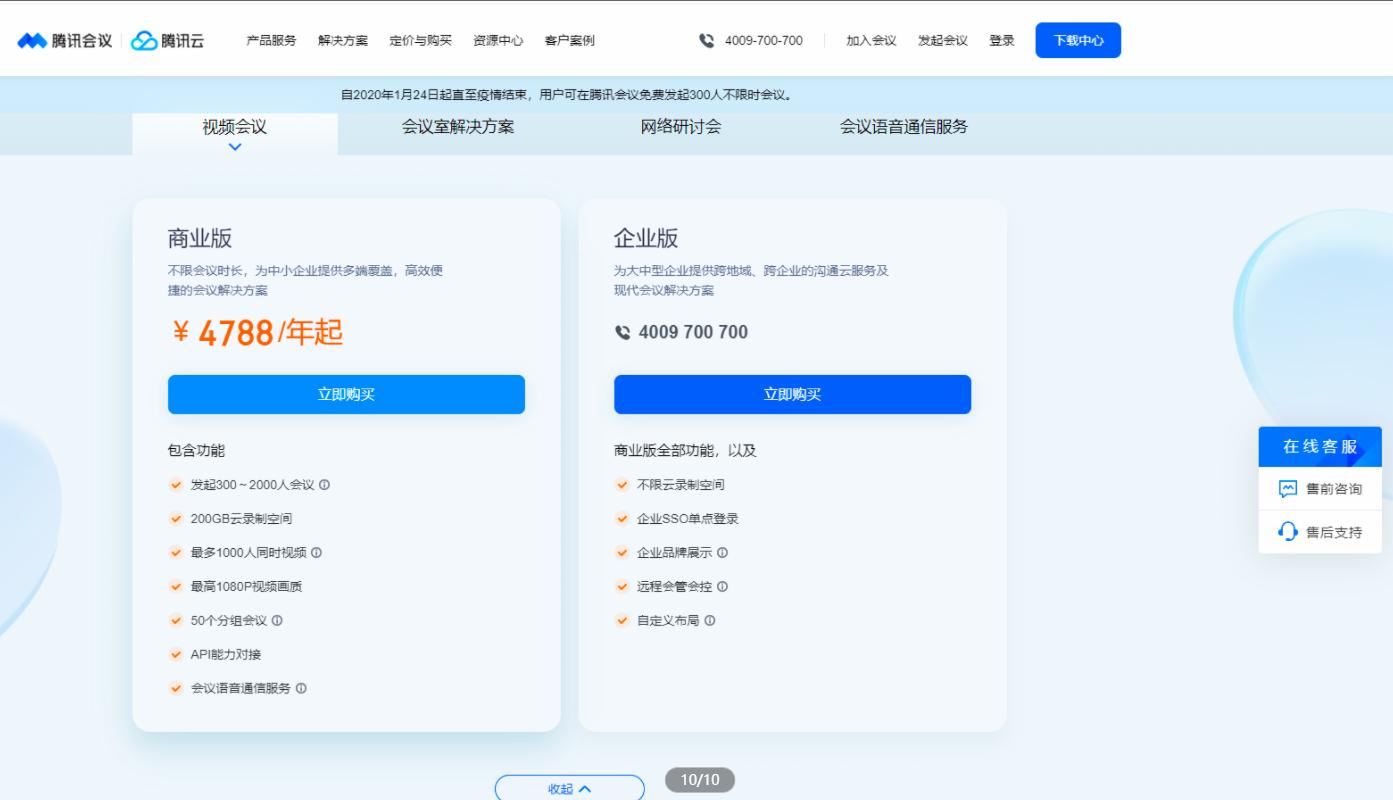1393x800 pixels.
Task: Click the checkmark beside 200GB云录制空间
Action: pyautogui.click(x=173, y=517)
